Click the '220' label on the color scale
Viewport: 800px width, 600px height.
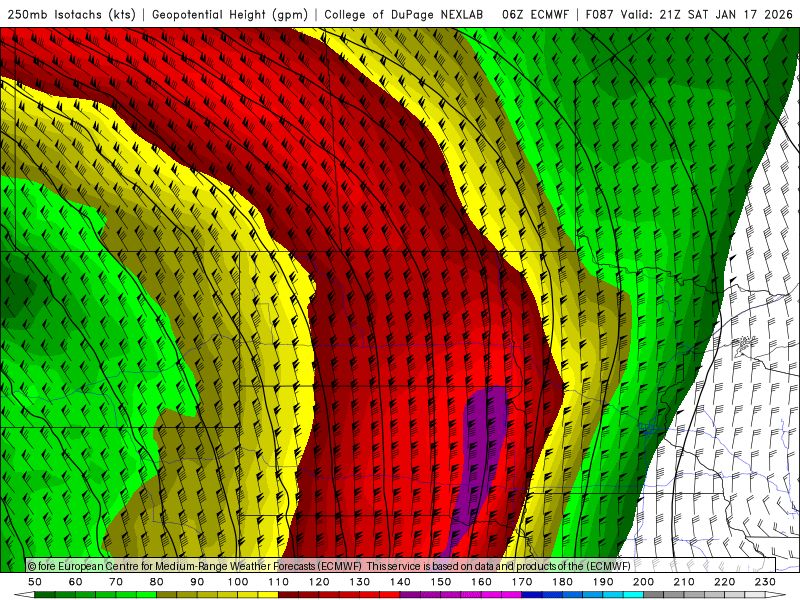click(724, 582)
